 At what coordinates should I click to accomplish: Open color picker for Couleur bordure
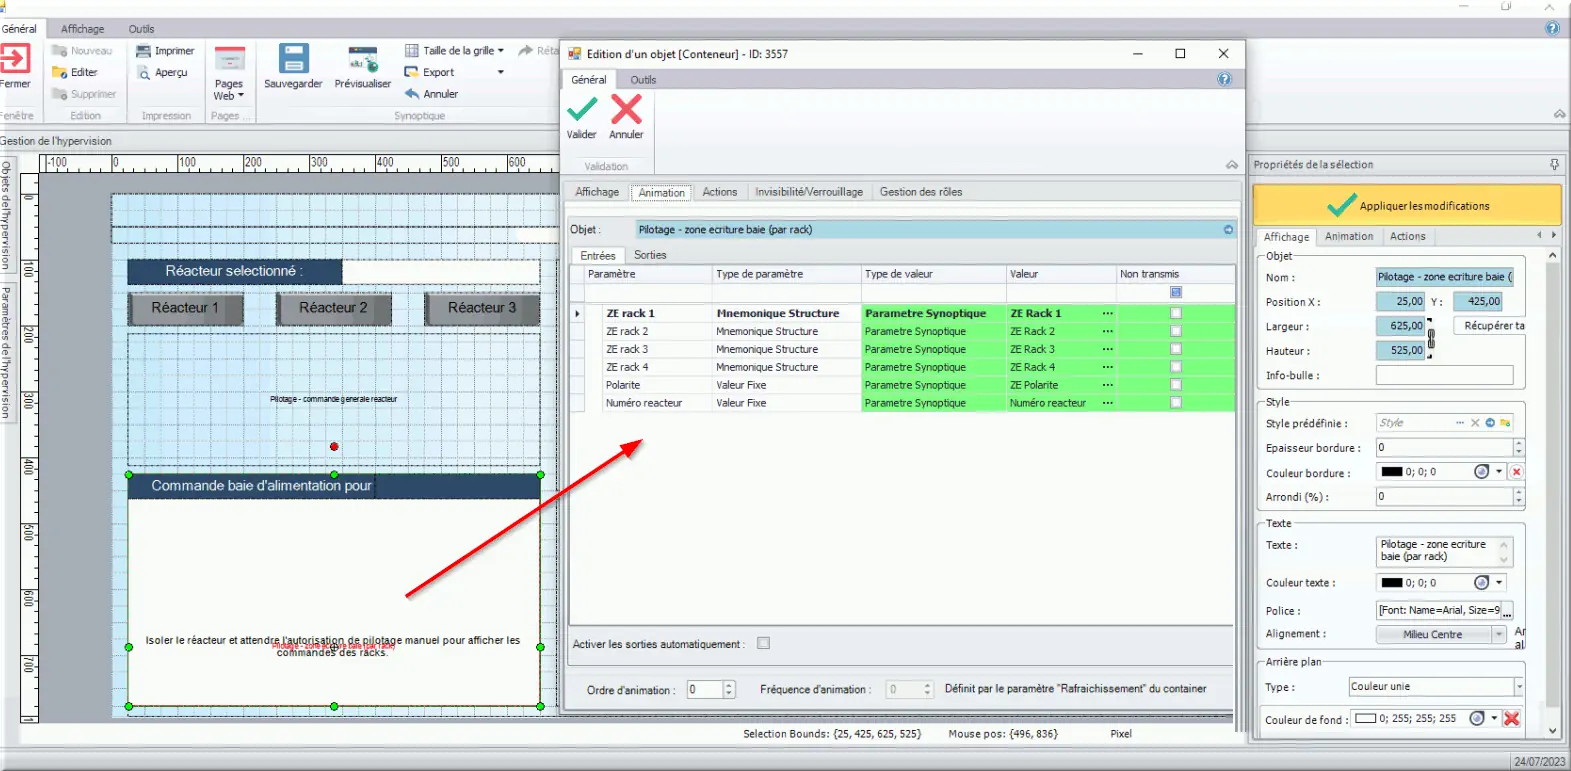1482,472
